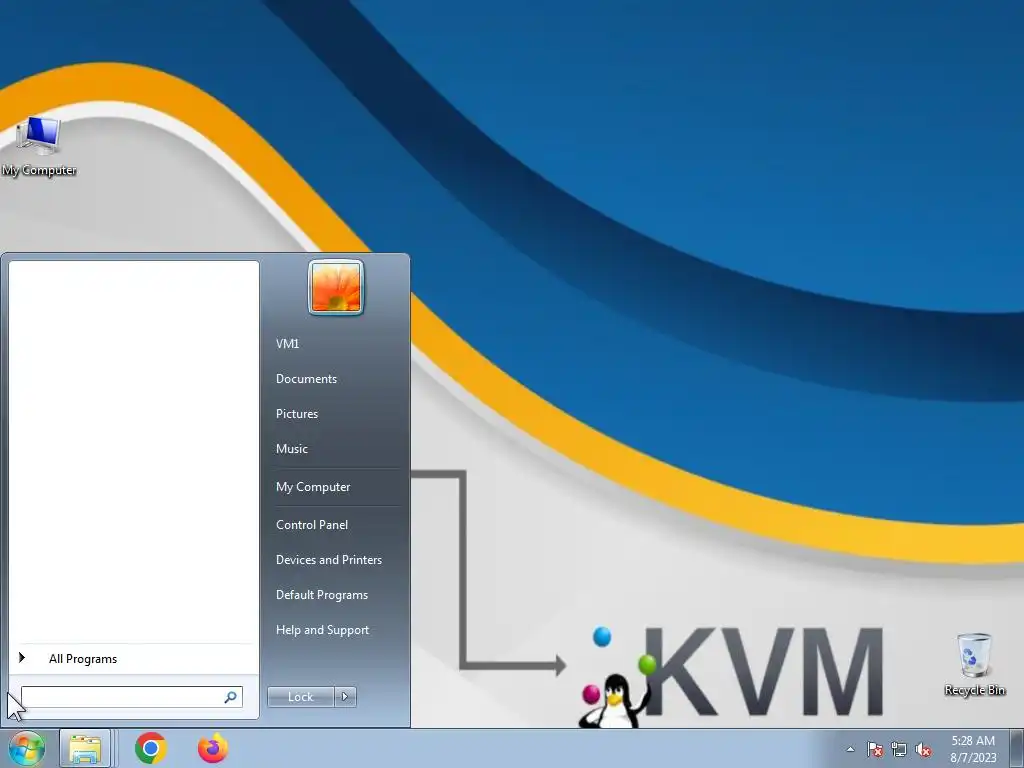Open My Computer in Start menu
Image resolution: width=1024 pixels, height=768 pixels.
(313, 487)
